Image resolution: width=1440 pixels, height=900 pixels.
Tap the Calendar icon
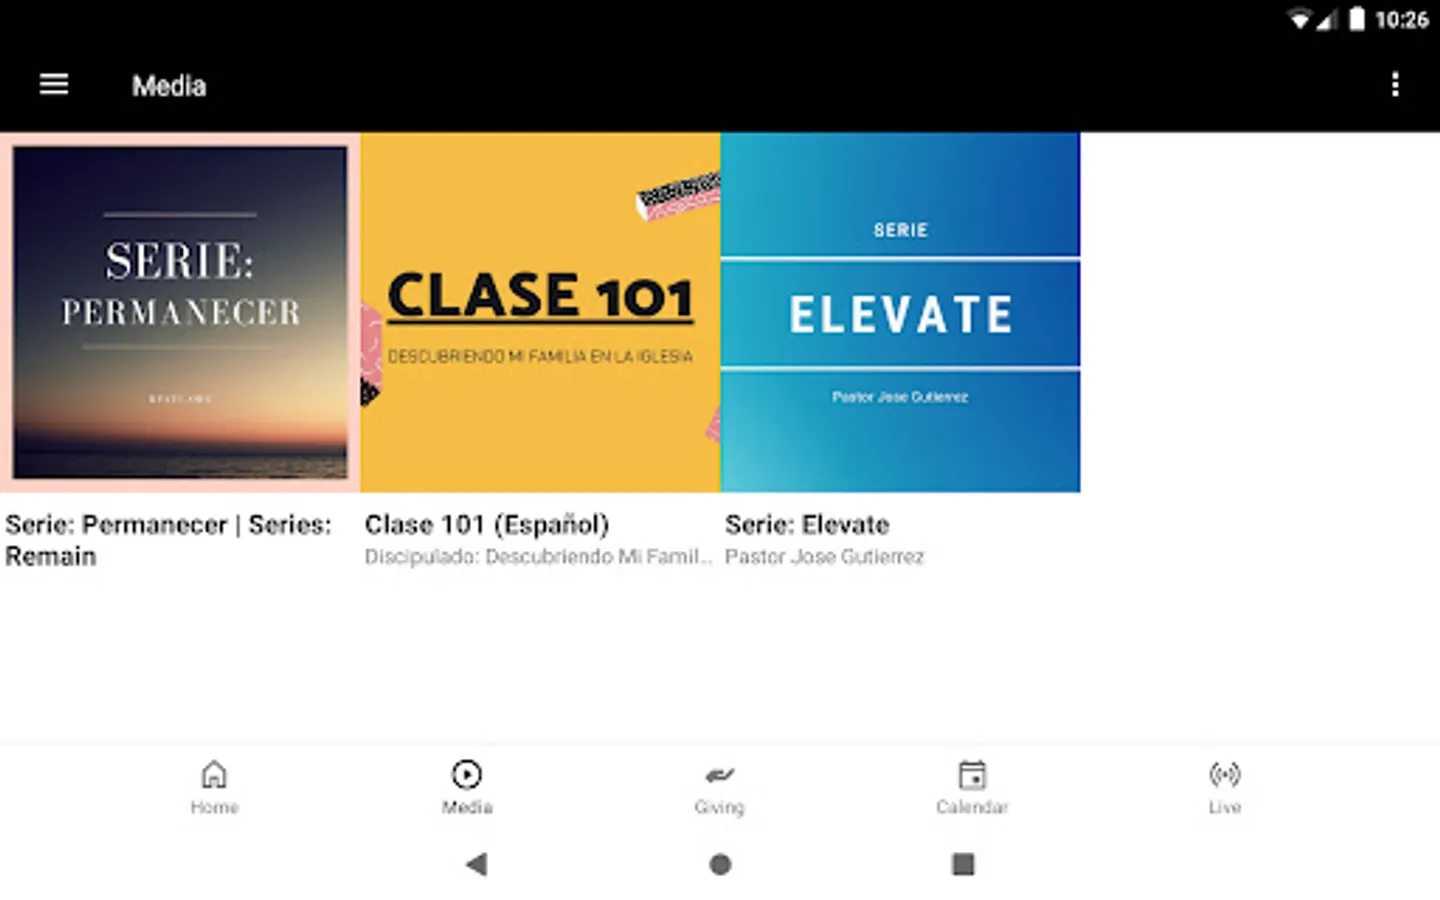pyautogui.click(x=972, y=775)
